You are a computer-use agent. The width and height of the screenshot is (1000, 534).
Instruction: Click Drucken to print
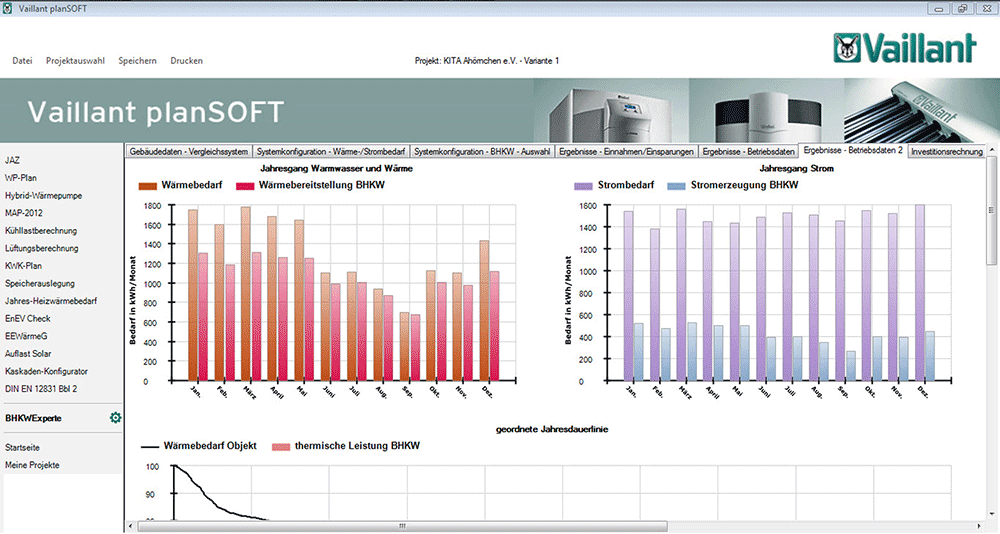point(186,61)
